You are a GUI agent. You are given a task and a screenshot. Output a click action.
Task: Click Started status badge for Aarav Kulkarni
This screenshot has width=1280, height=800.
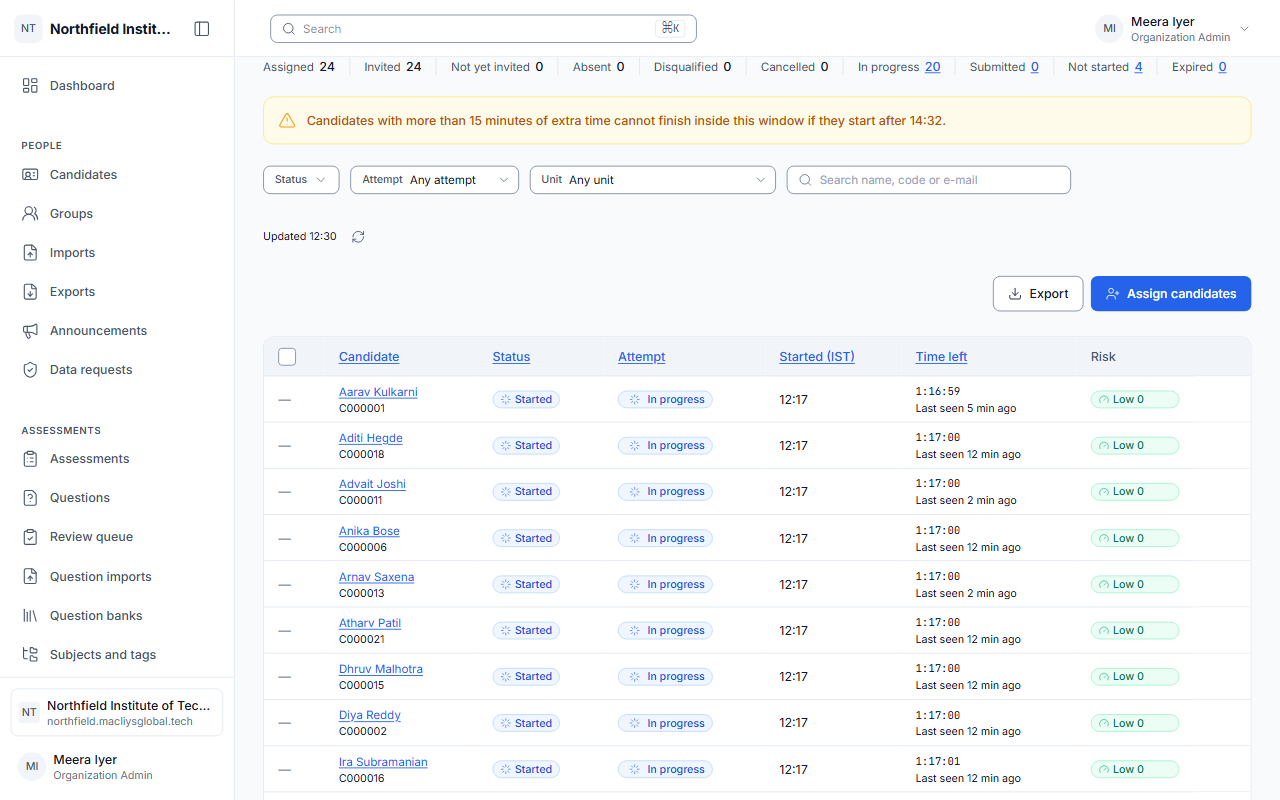click(526, 400)
